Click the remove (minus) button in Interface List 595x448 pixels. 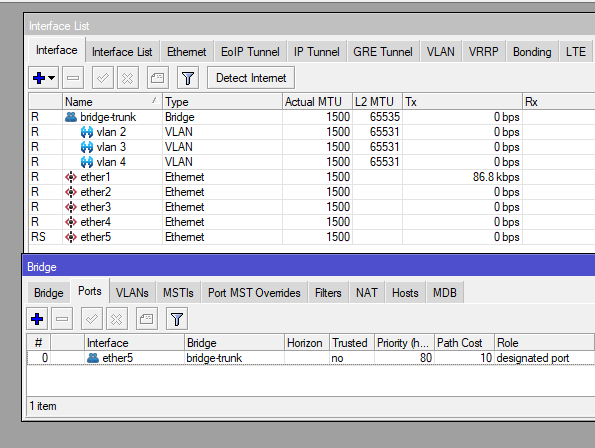coord(73,78)
